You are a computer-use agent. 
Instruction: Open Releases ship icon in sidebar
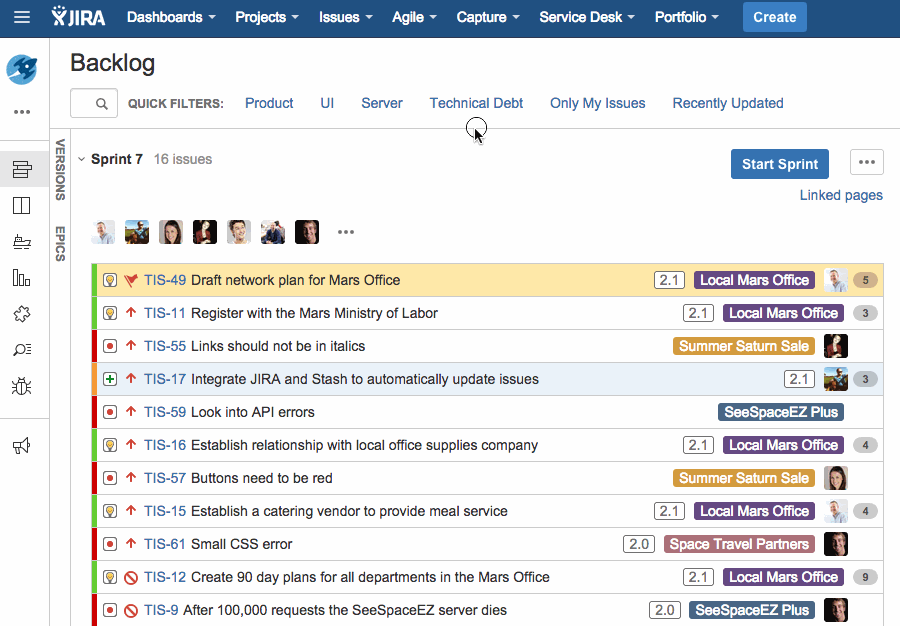22,242
